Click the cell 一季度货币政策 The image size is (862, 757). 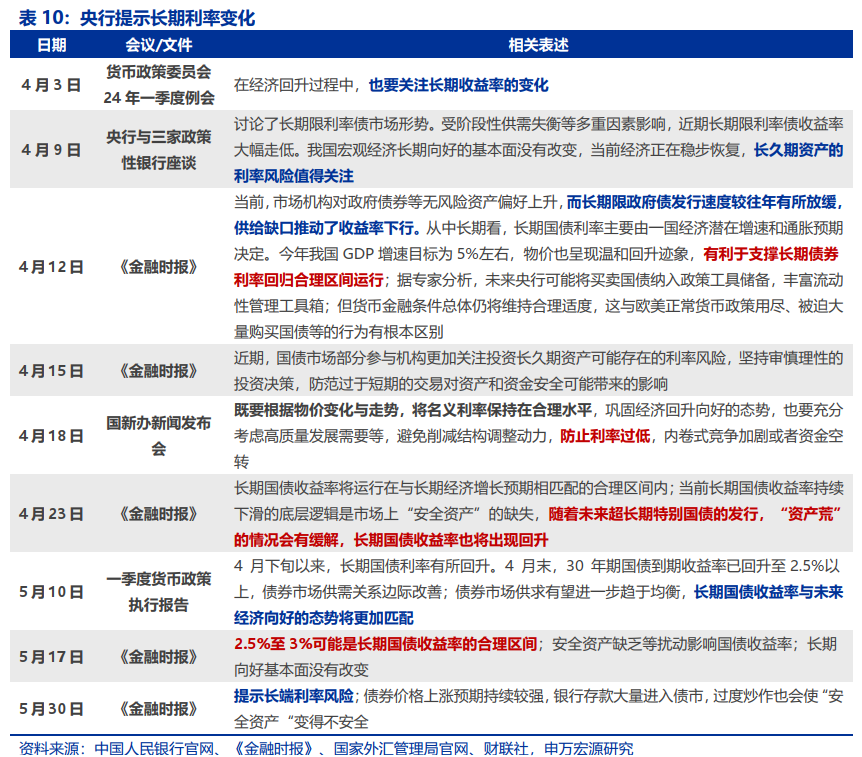(158, 579)
